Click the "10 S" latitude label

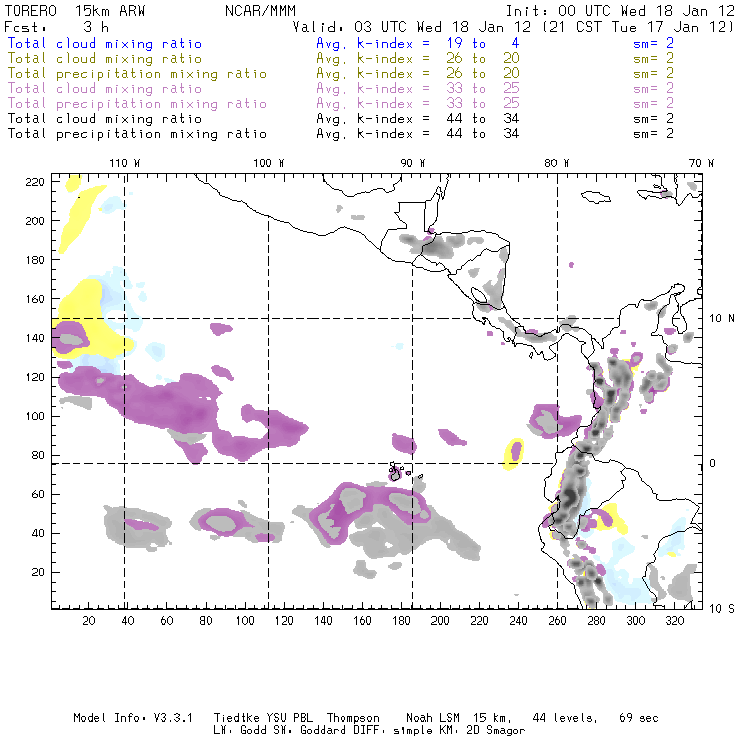coord(722,609)
